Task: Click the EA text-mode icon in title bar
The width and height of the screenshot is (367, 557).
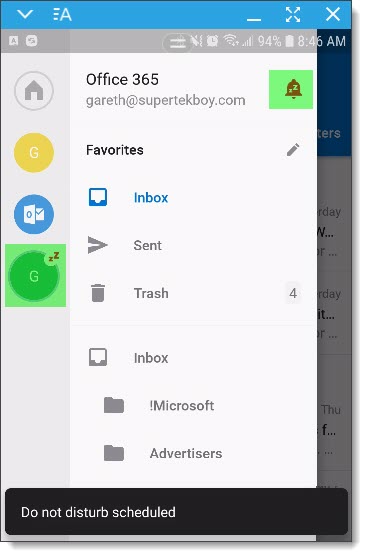Action: pos(62,15)
